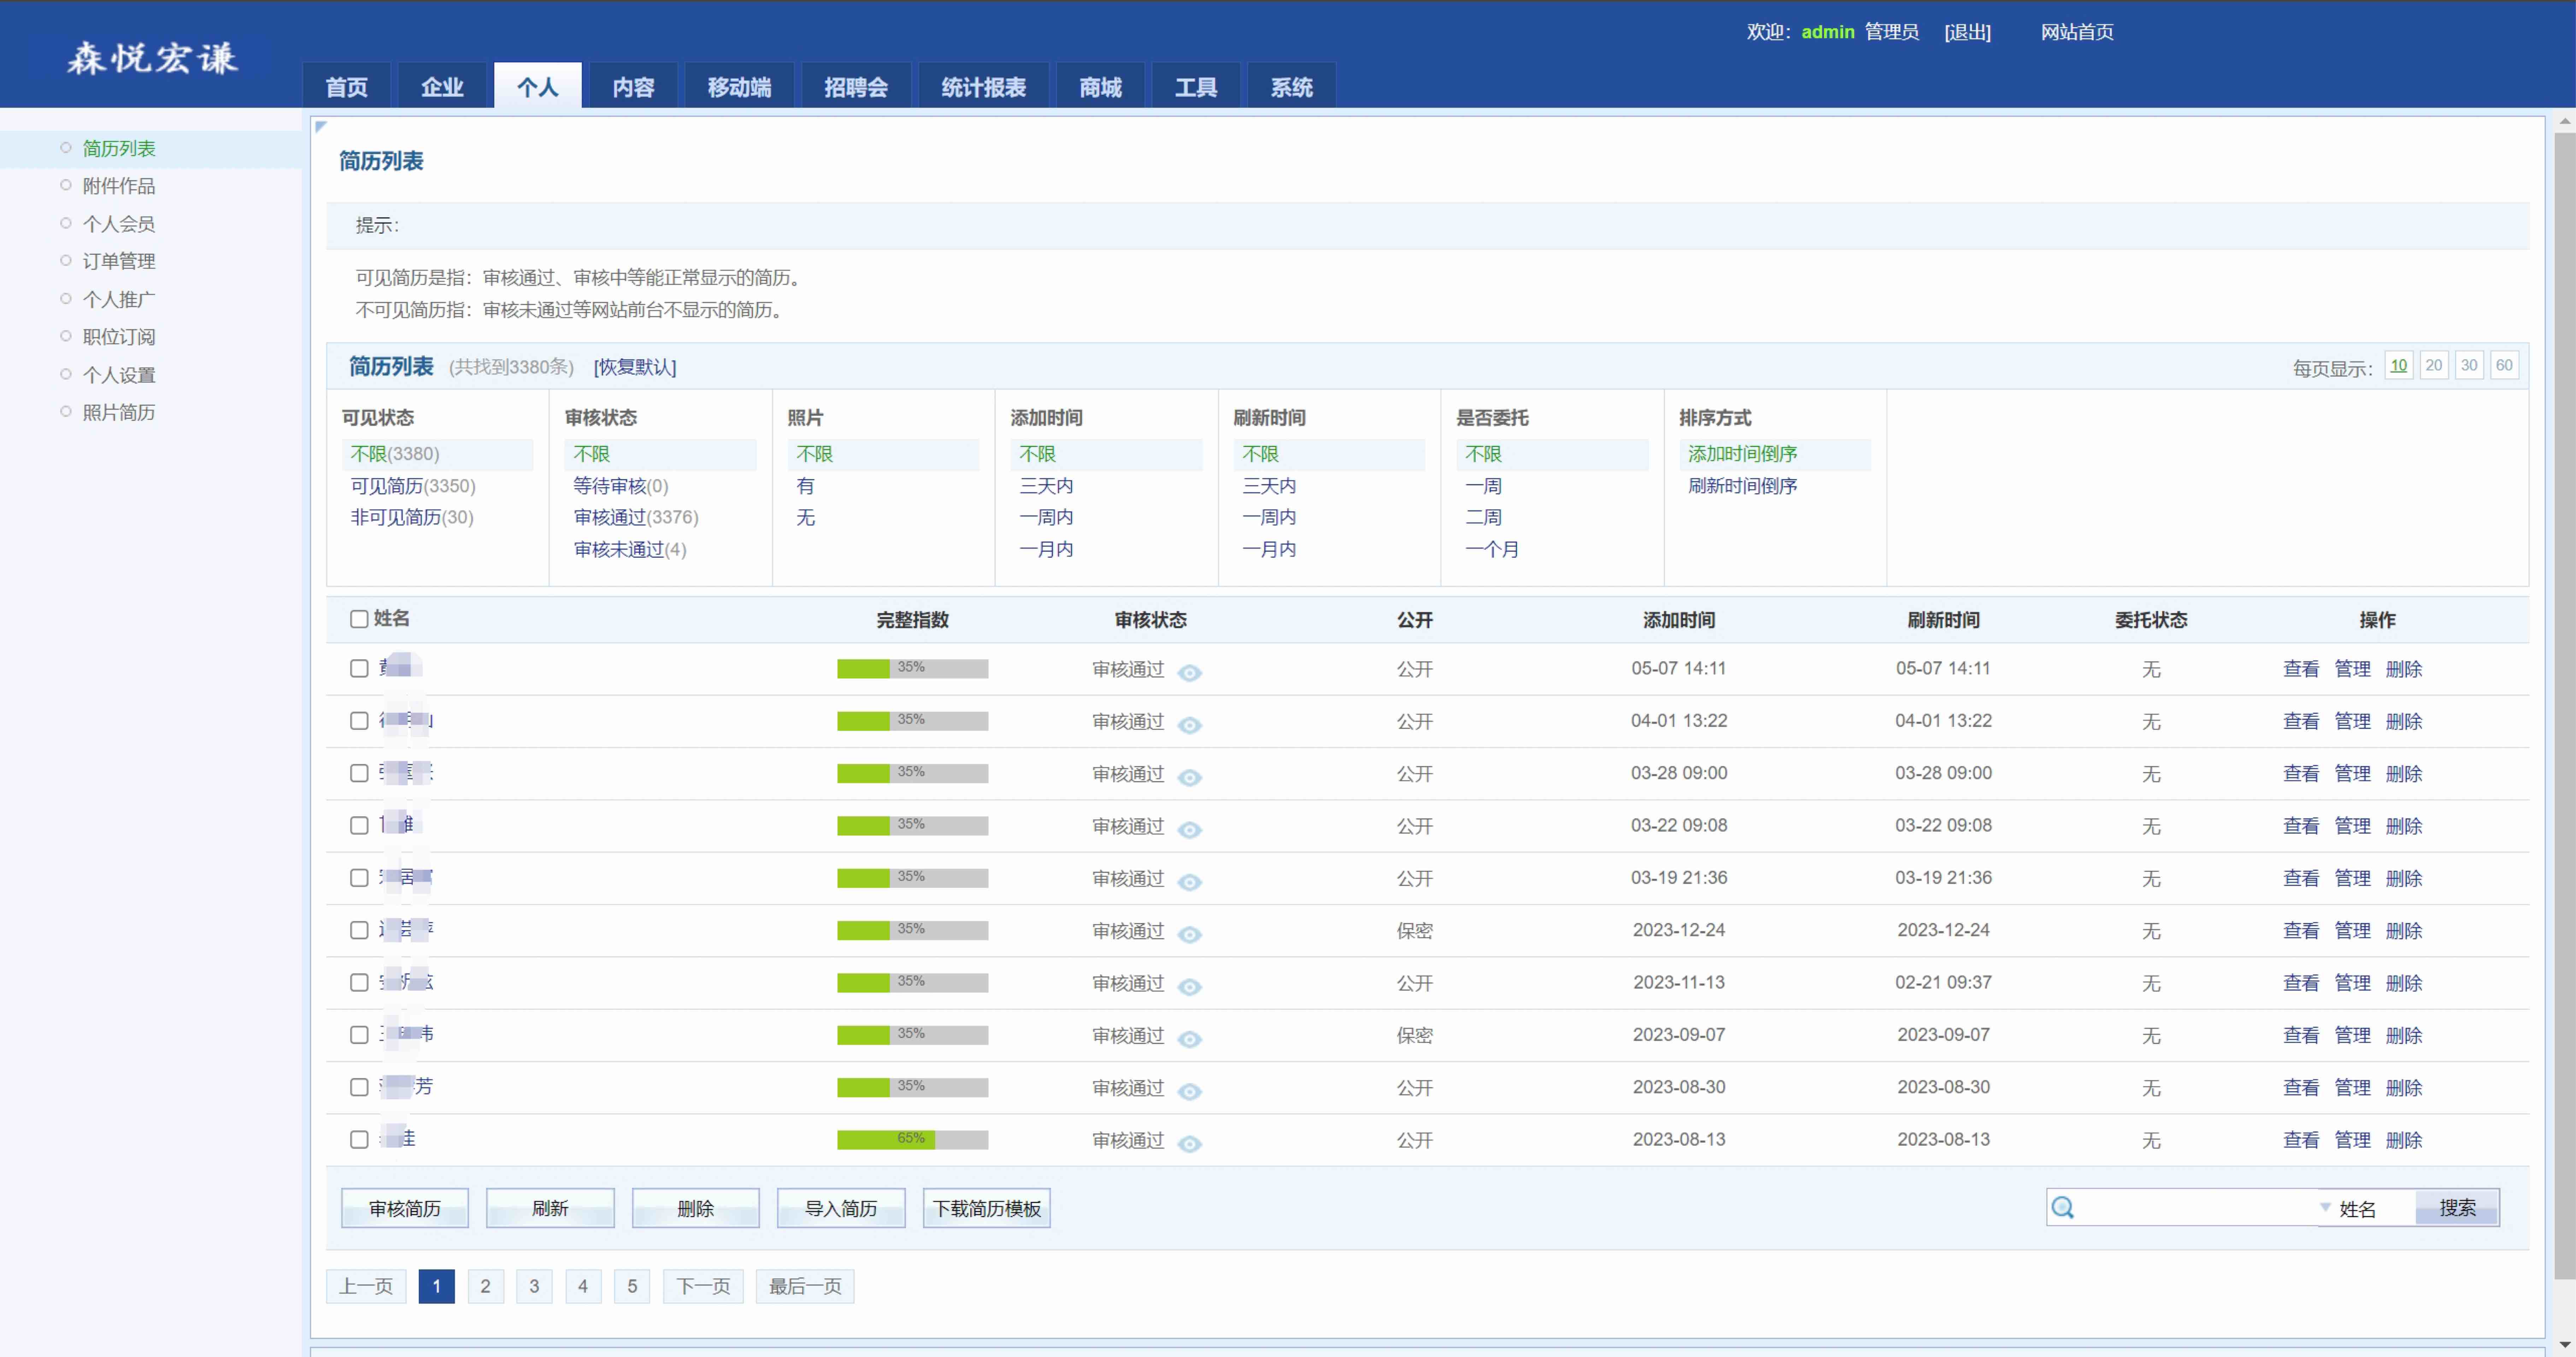Show 60 results per page
This screenshot has width=2576, height=1357.
[x=2504, y=365]
